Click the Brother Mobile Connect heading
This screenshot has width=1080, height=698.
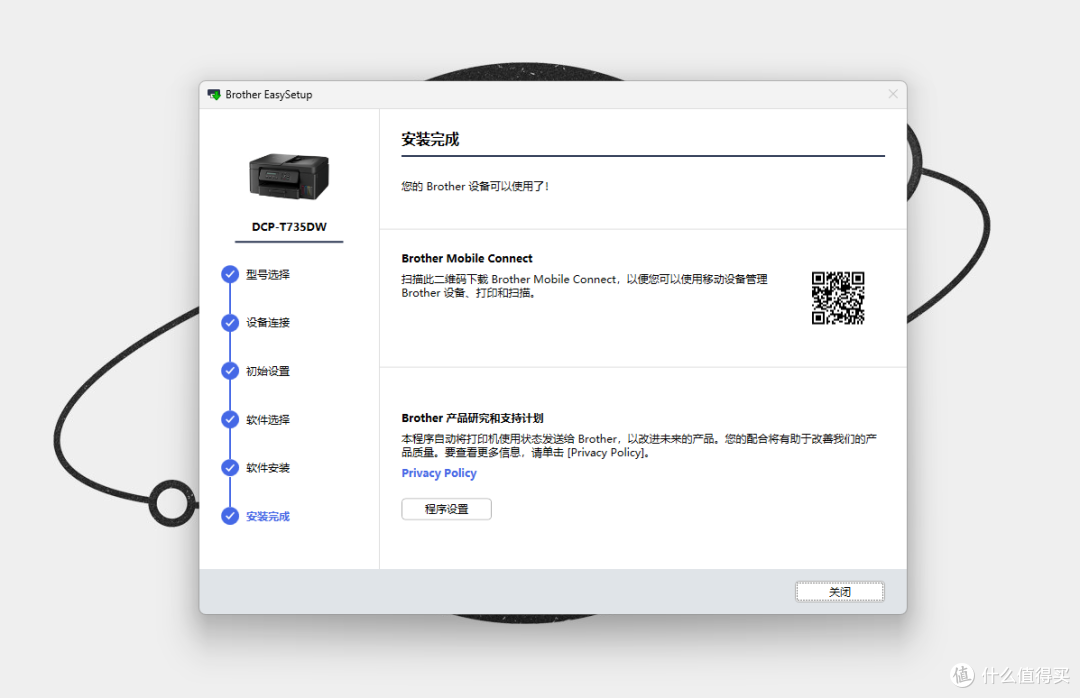tap(467, 258)
